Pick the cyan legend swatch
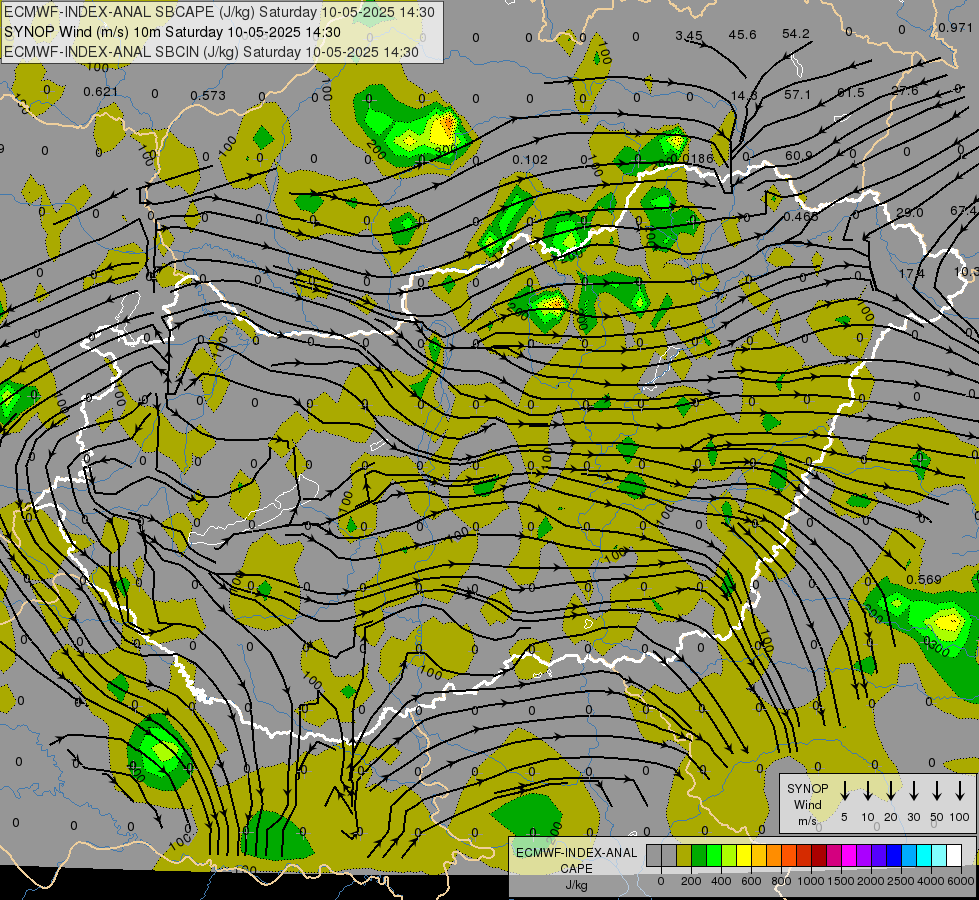The height and width of the screenshot is (900, 979). (x=925, y=855)
